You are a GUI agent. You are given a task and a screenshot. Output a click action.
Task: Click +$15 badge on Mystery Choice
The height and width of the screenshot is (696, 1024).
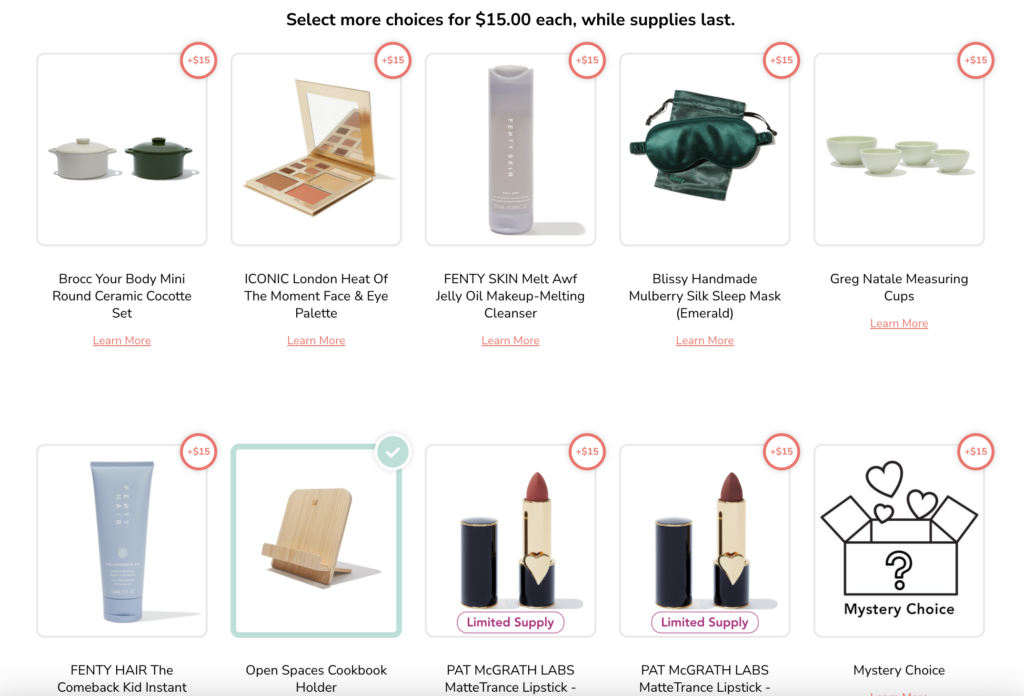click(x=975, y=452)
